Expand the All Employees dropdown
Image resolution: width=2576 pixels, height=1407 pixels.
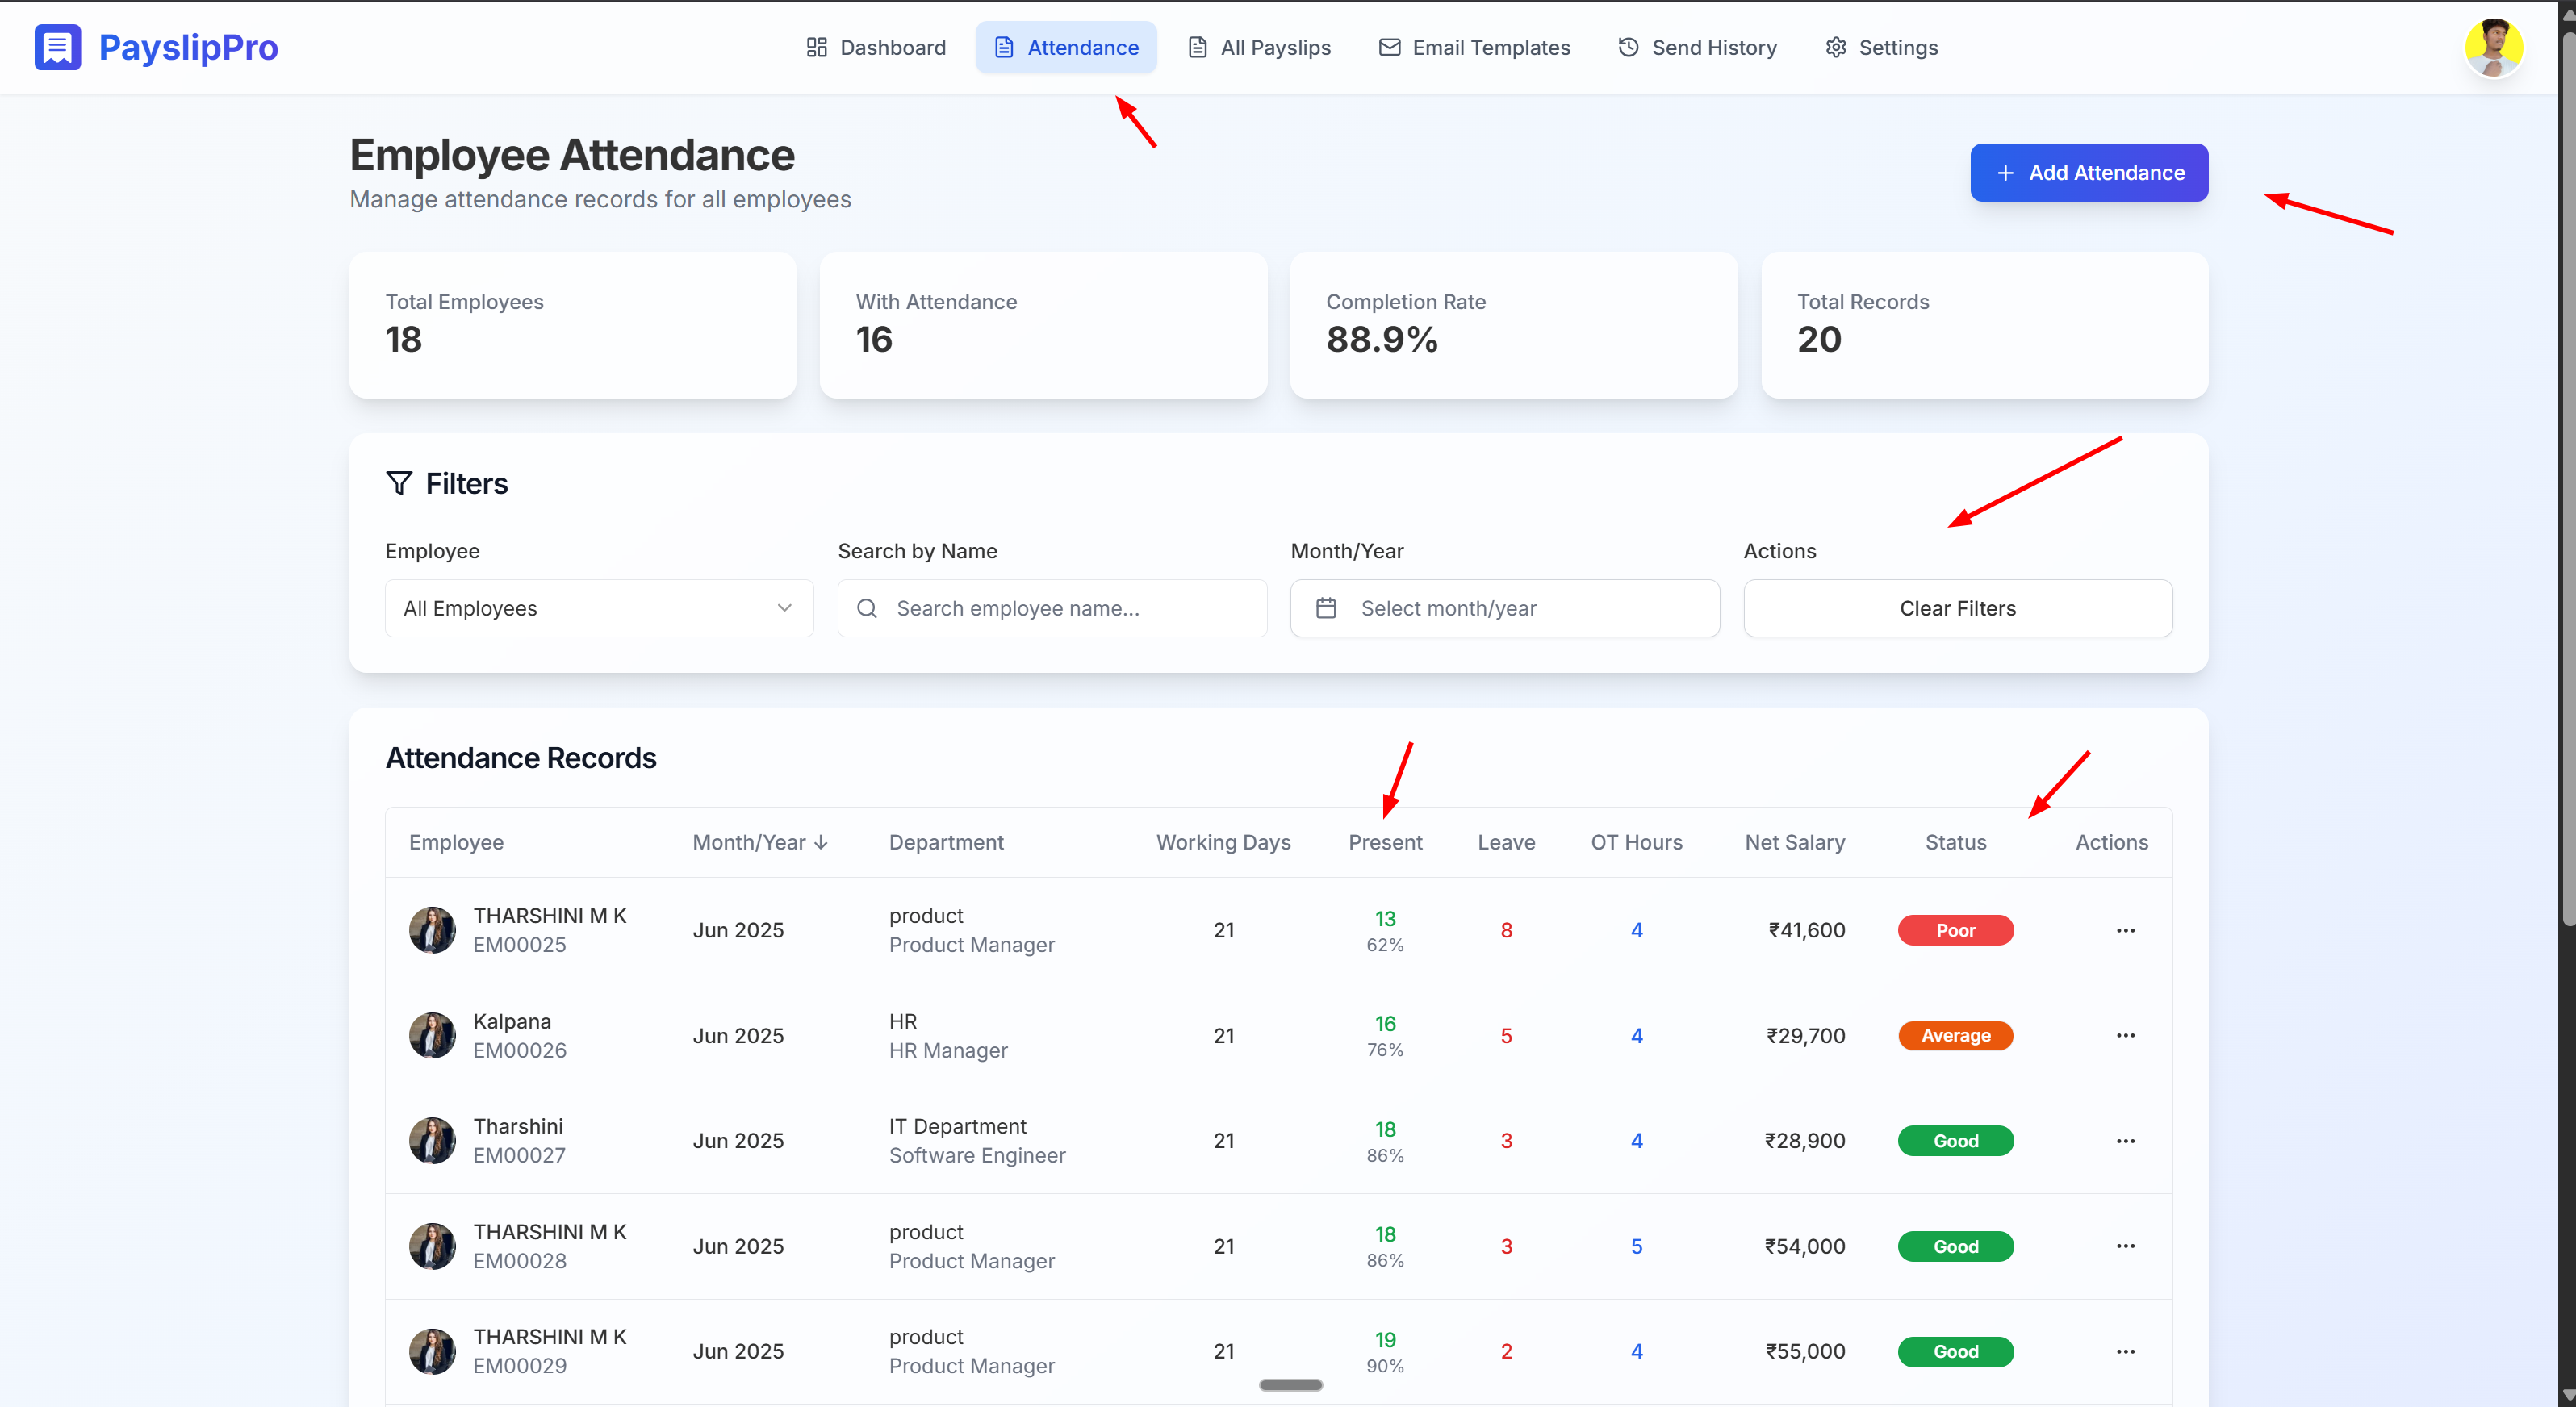[x=599, y=608]
